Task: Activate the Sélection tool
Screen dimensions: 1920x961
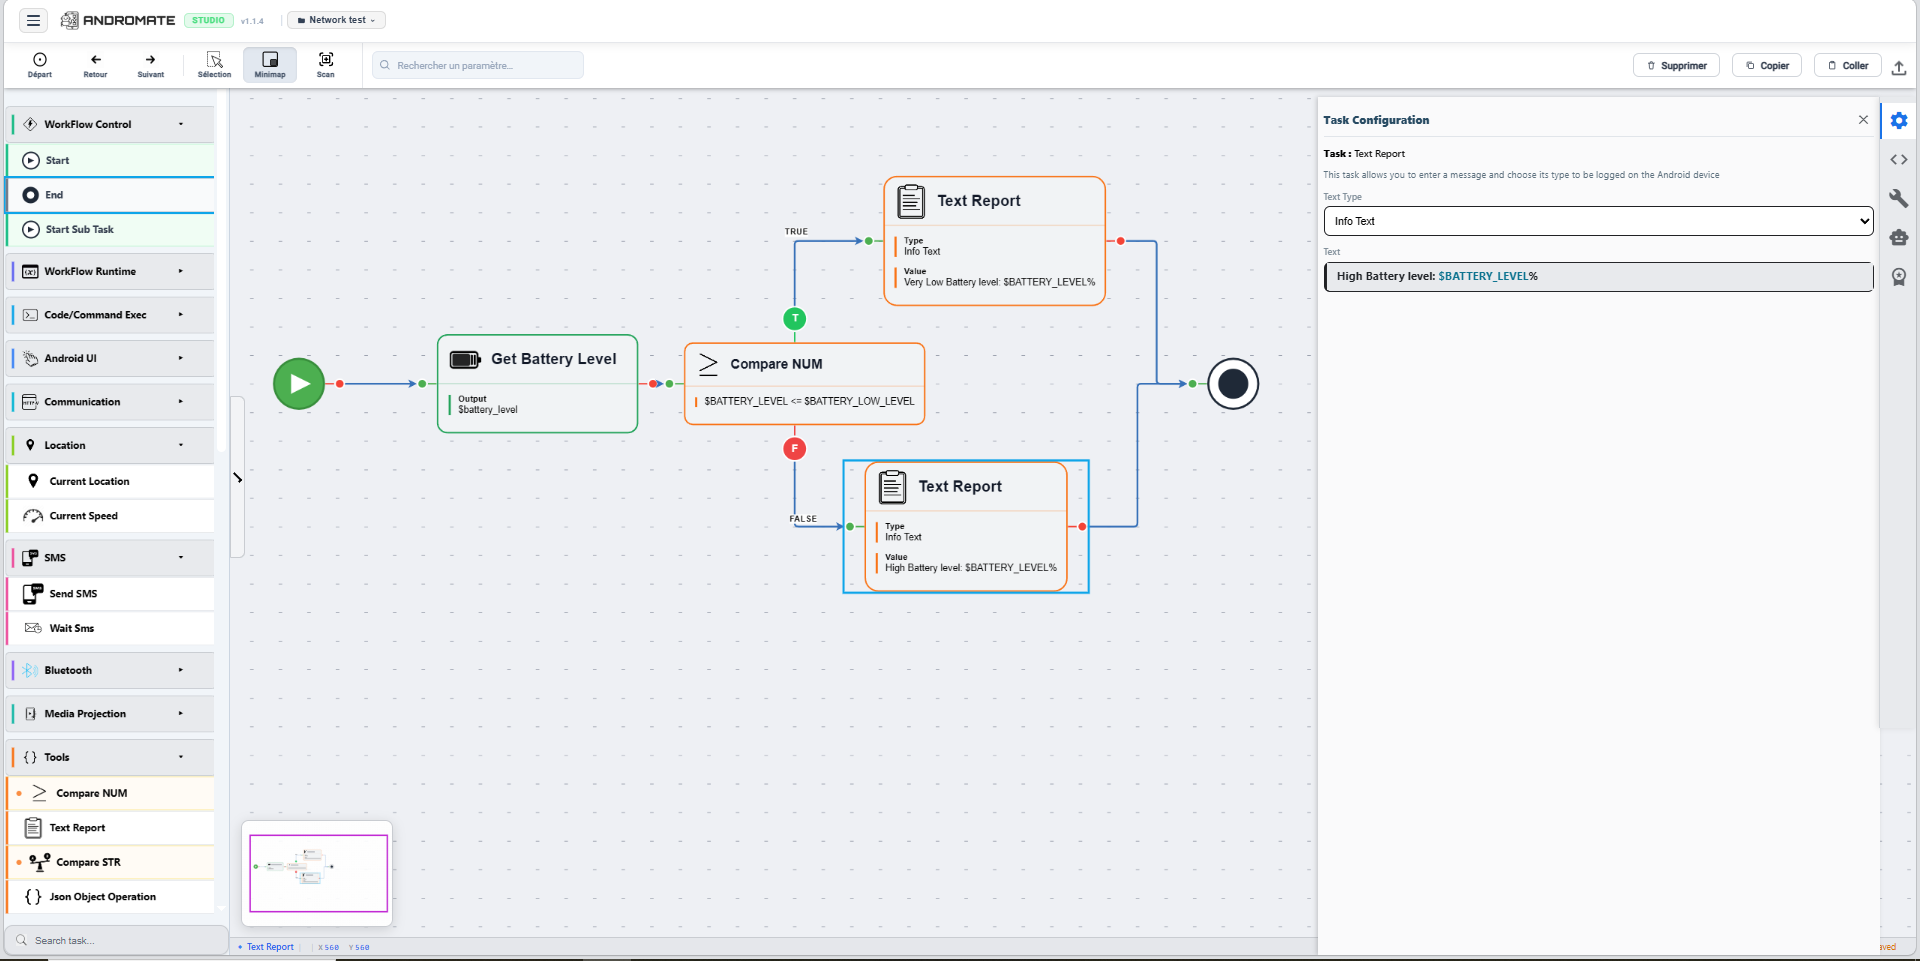Action: click(x=214, y=65)
